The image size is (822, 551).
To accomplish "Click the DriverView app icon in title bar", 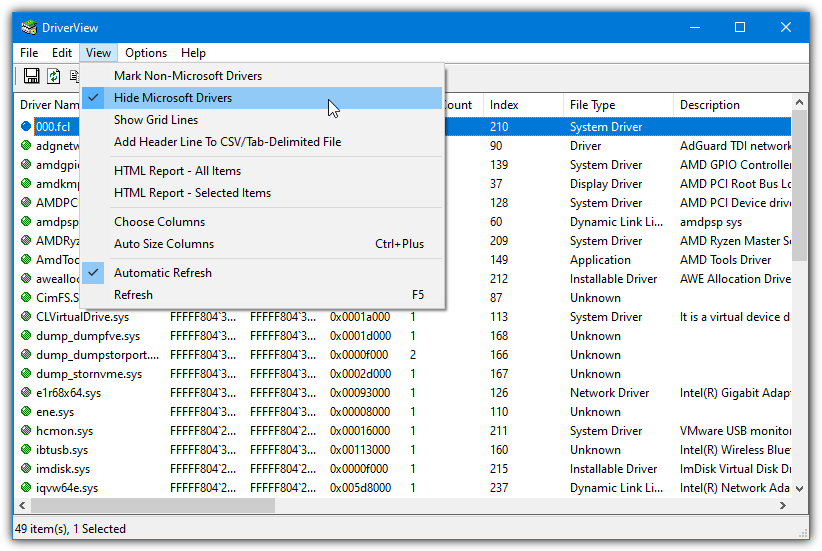I will pyautogui.click(x=29, y=27).
